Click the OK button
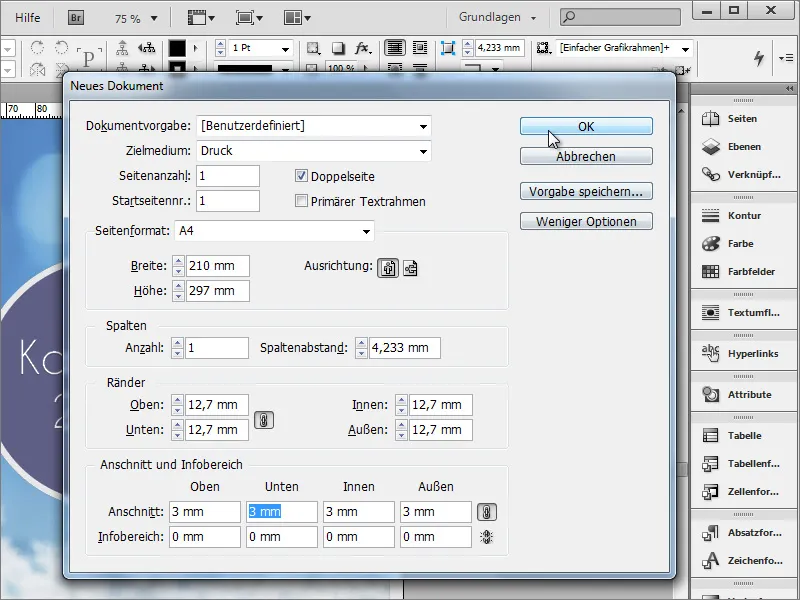 point(586,127)
